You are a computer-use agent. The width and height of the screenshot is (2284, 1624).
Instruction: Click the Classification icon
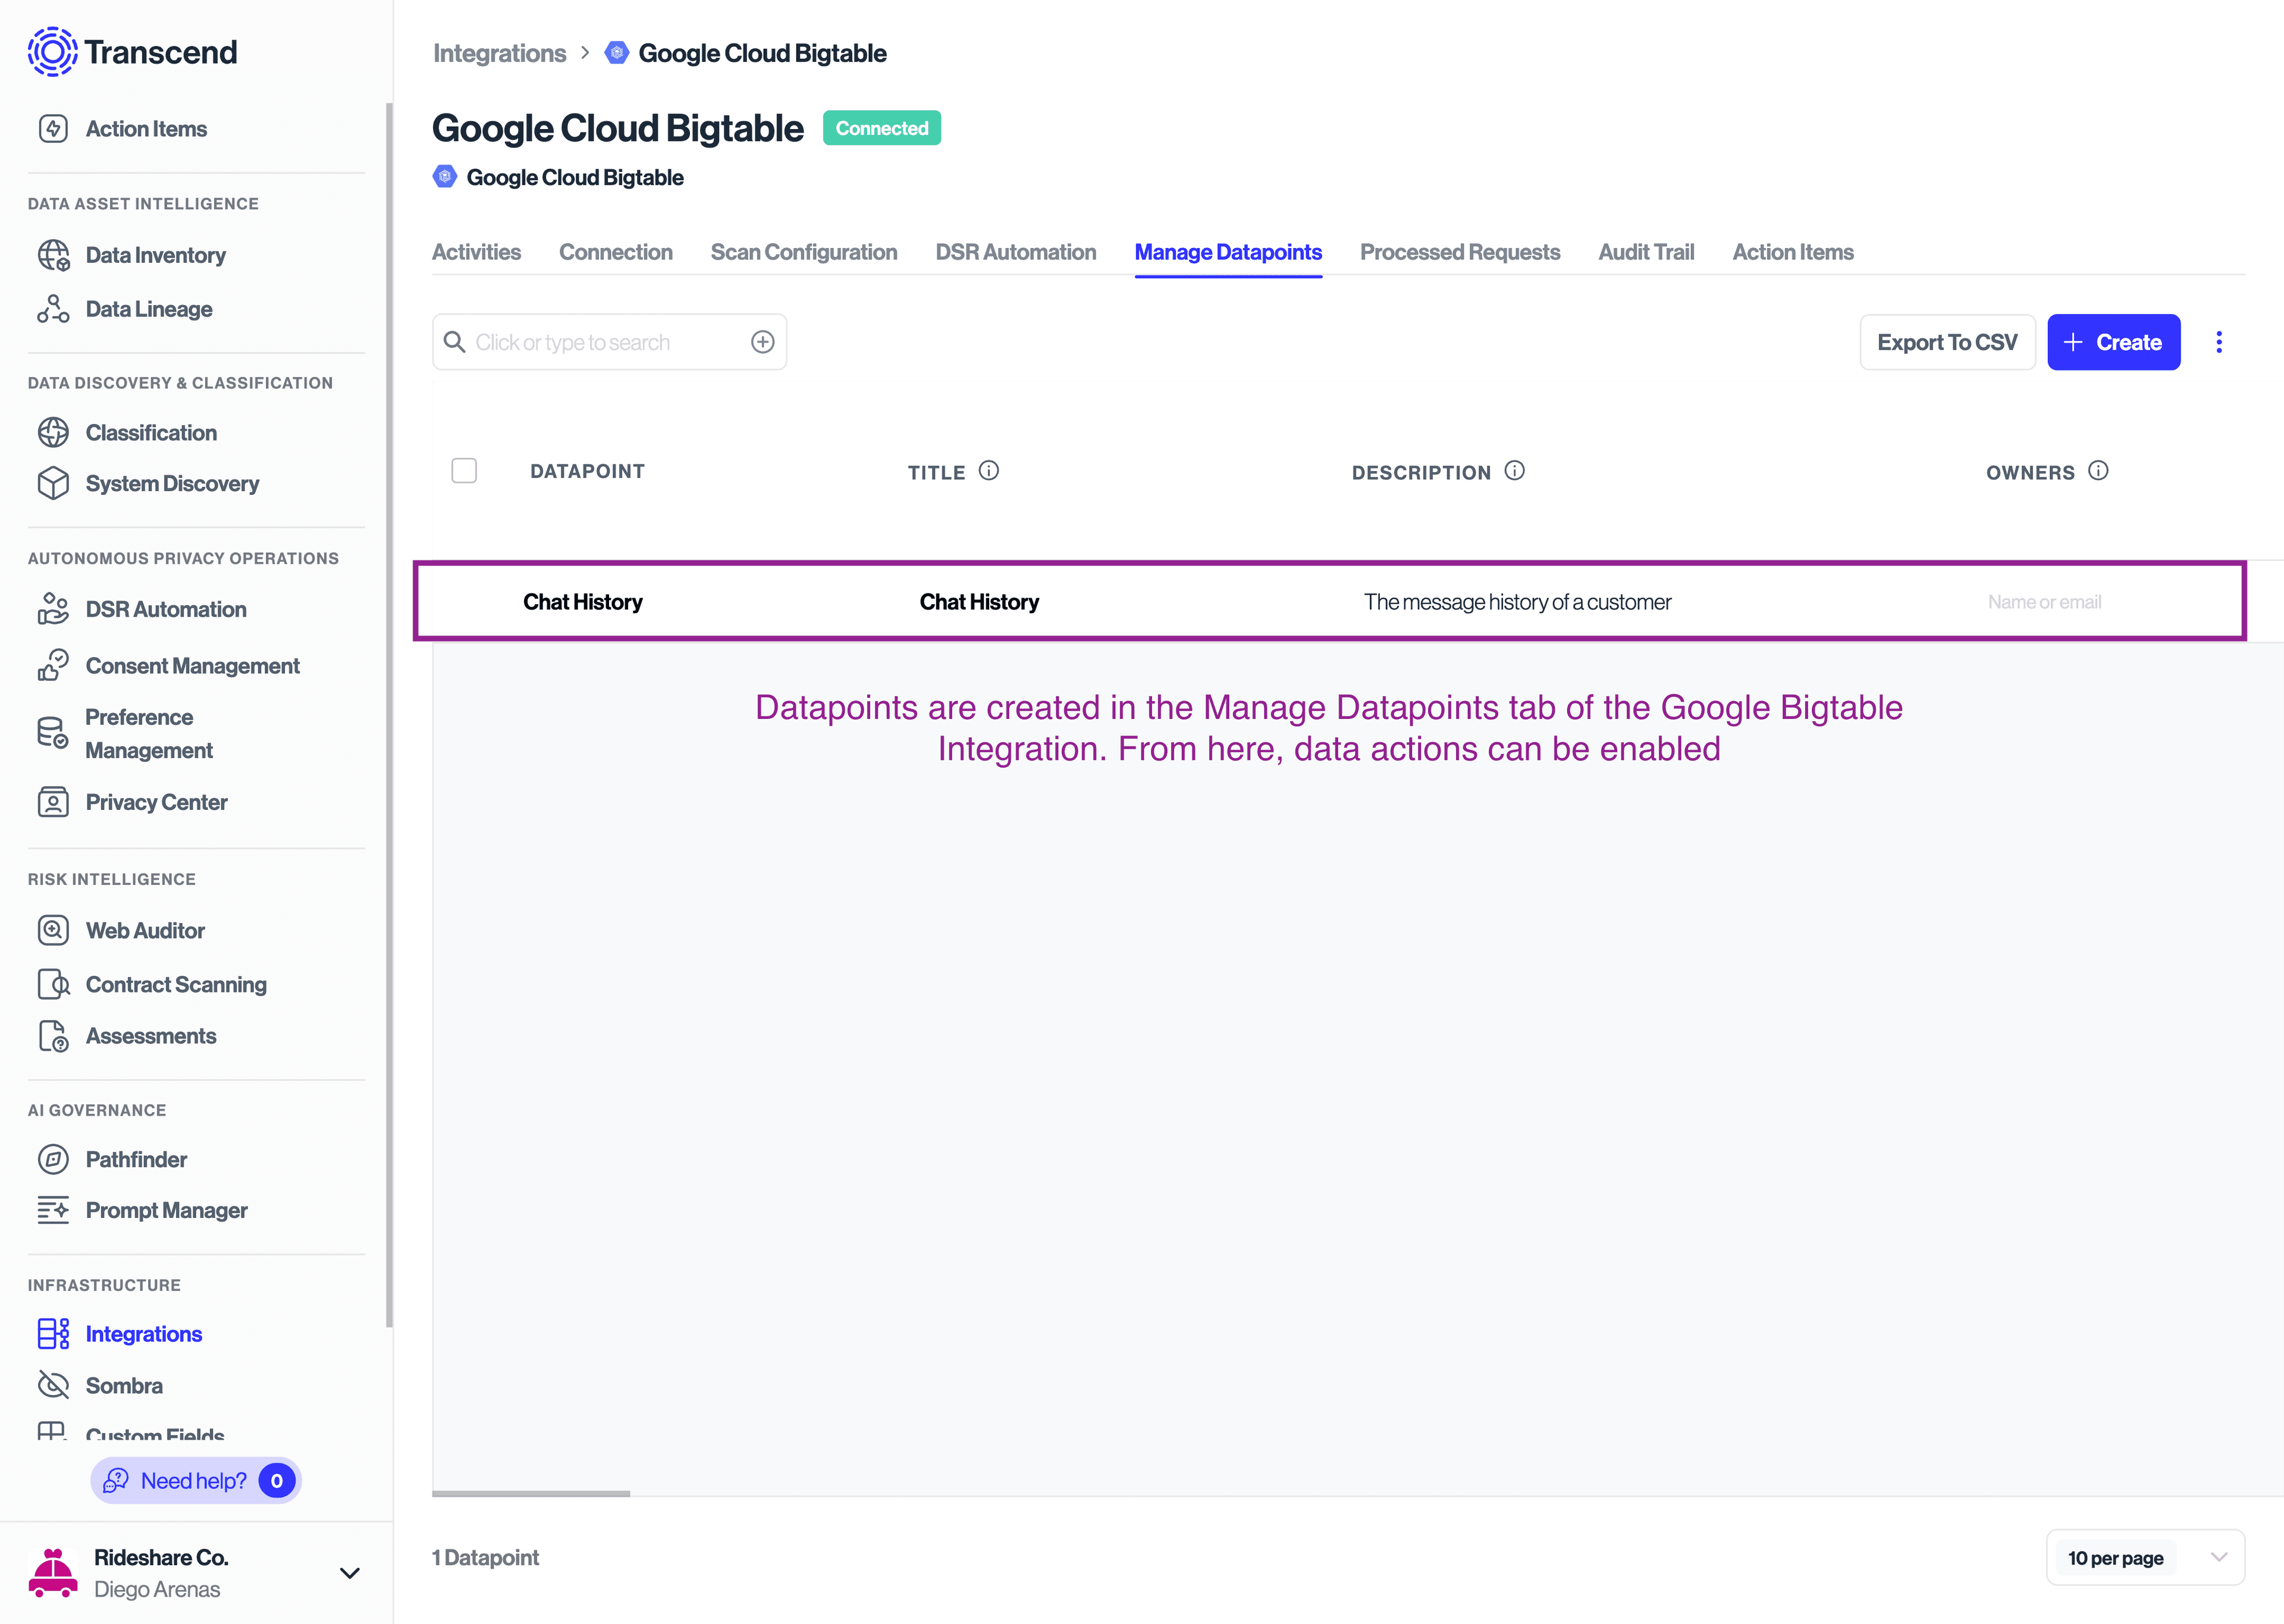coord(53,433)
